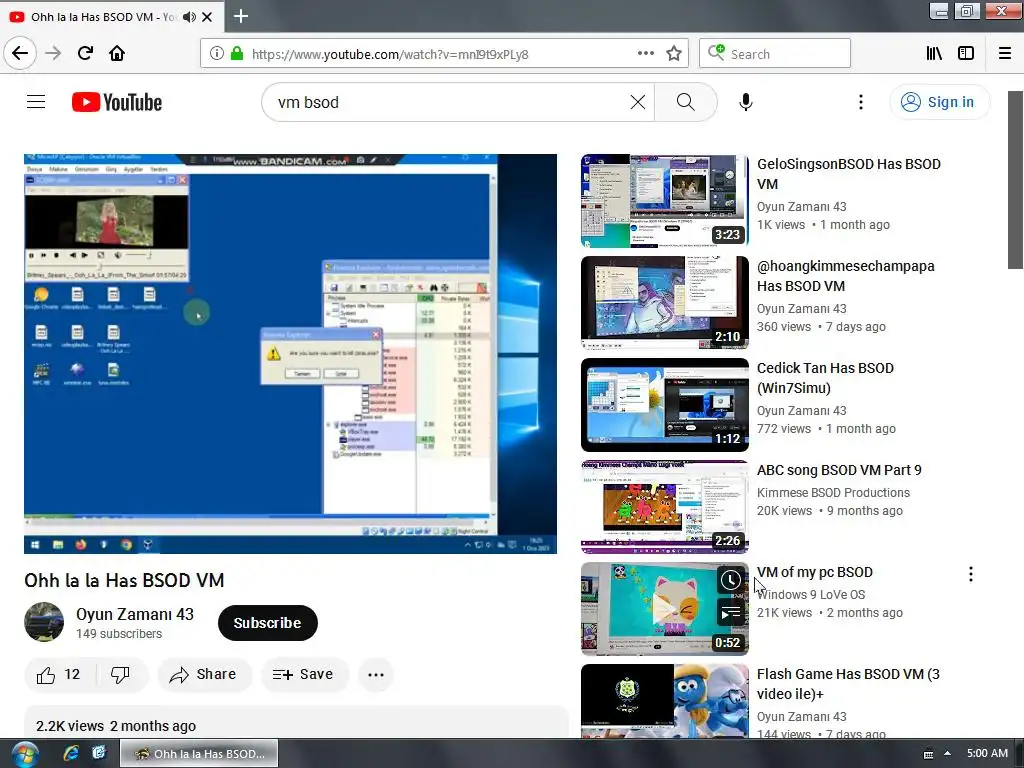1024x768 pixels.
Task: Reload the current page
Action: pyautogui.click(x=85, y=53)
